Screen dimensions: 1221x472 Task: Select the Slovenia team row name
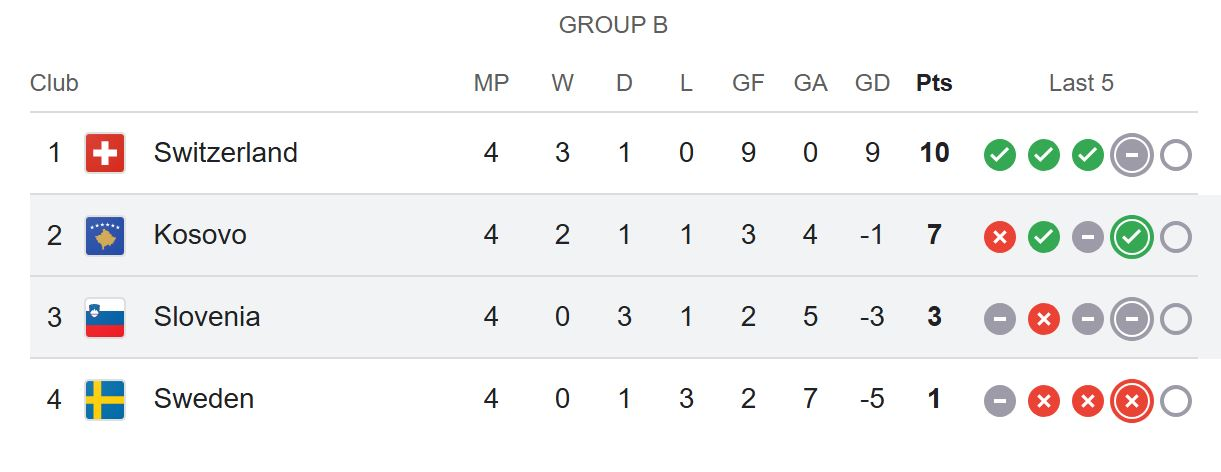[x=207, y=317]
